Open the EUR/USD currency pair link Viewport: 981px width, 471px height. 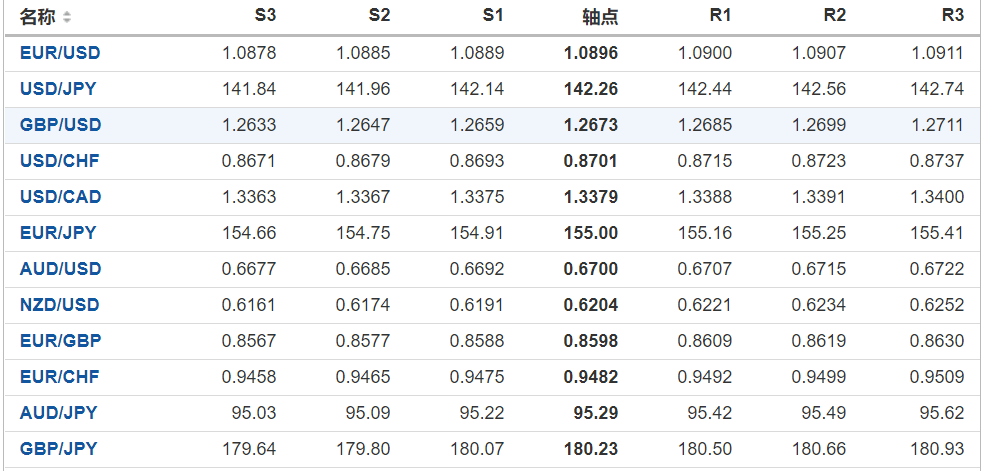(60, 53)
